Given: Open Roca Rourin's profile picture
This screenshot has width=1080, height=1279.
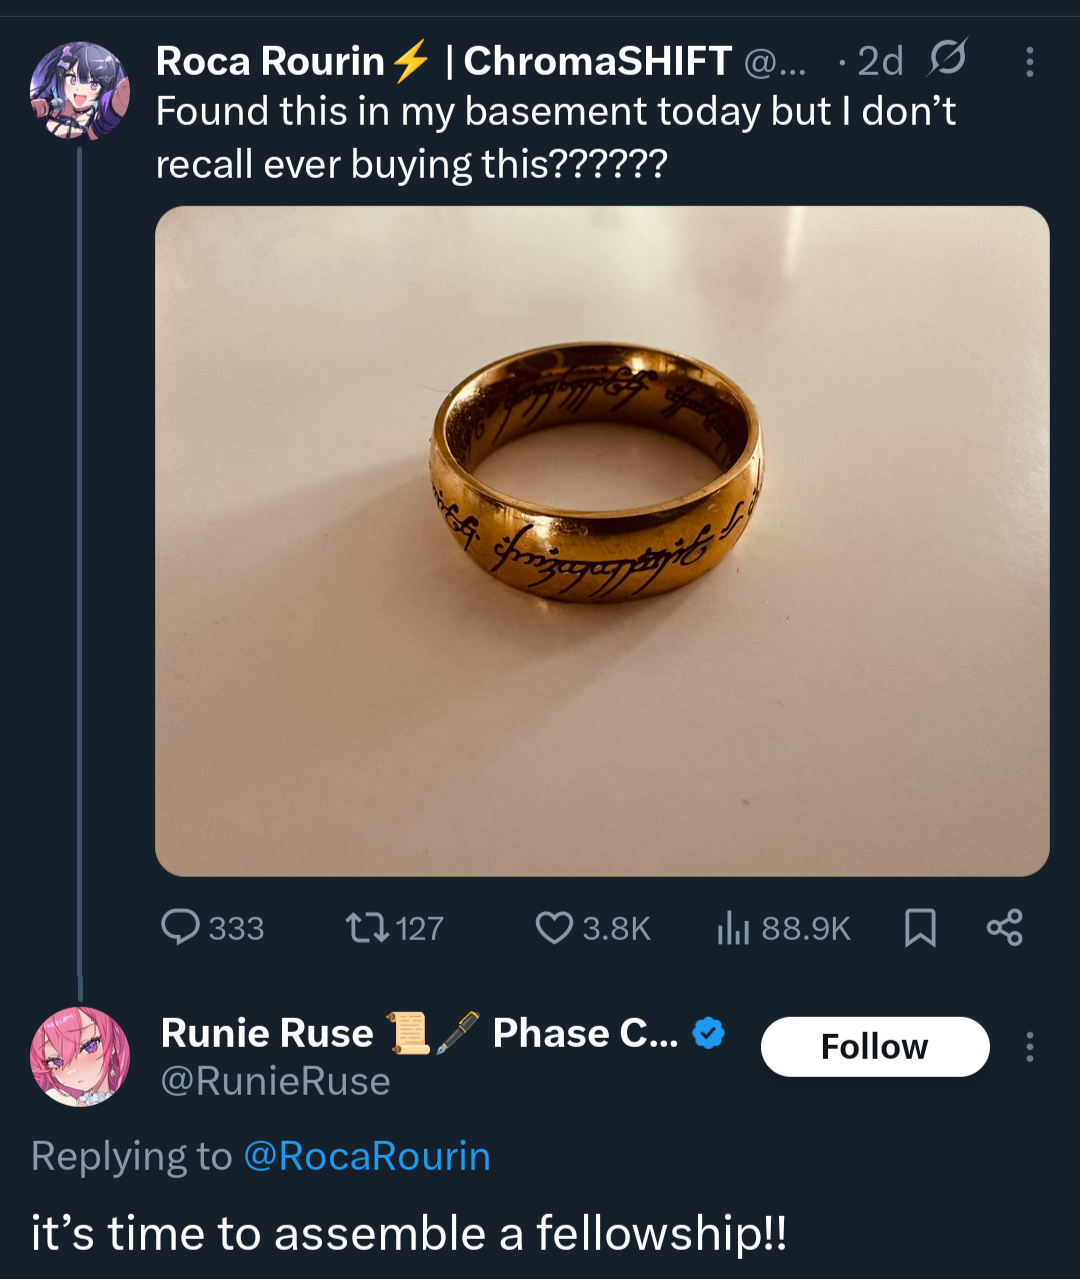Looking at the screenshot, I should tap(80, 90).
